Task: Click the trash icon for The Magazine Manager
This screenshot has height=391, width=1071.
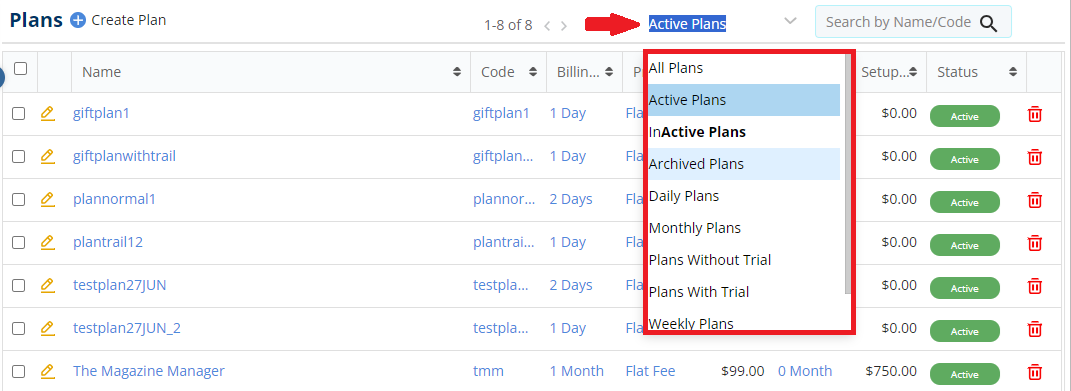Action: tap(1035, 372)
